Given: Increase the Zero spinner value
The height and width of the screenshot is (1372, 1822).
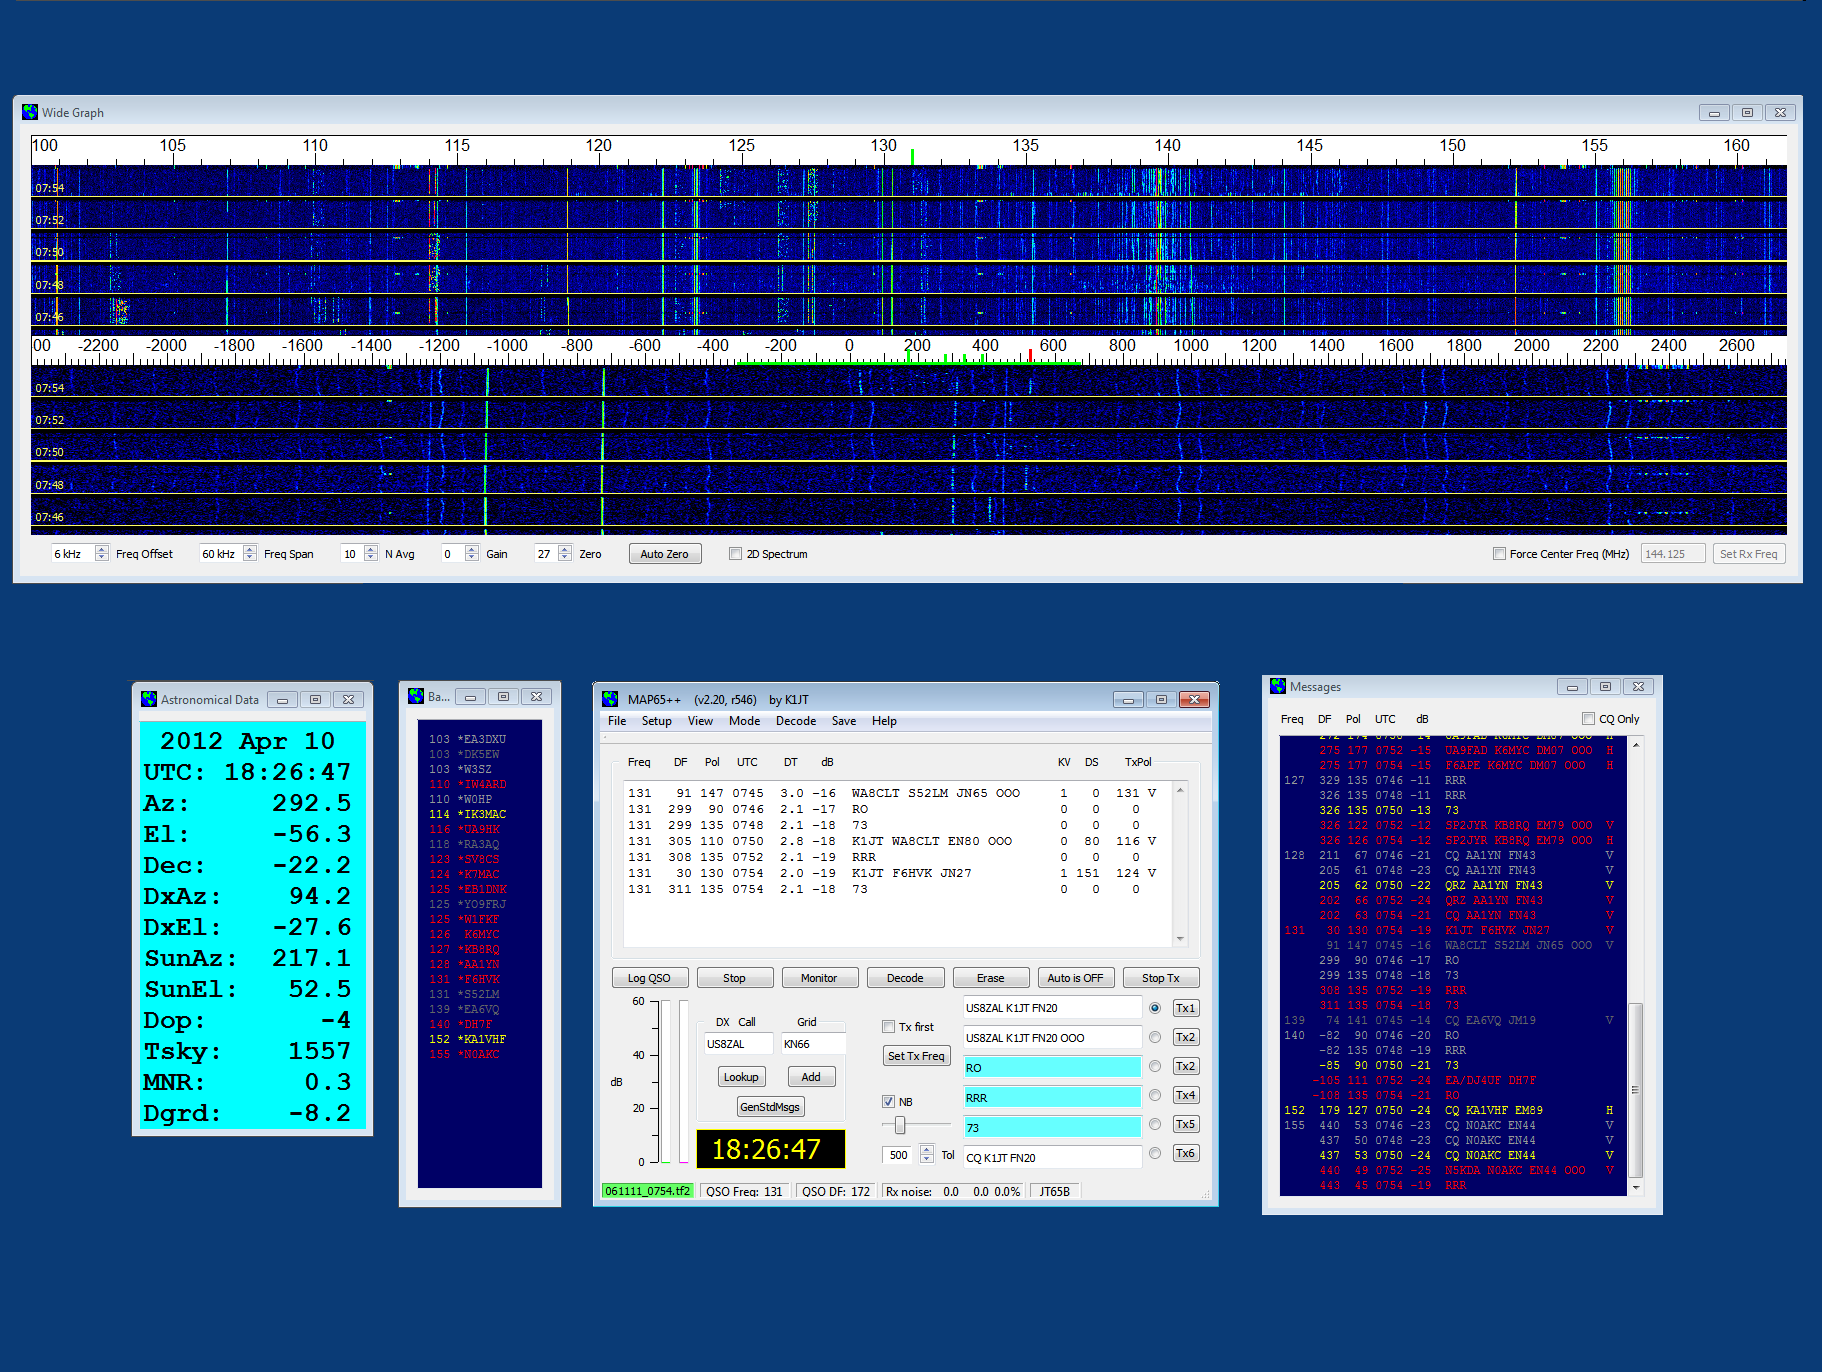Looking at the screenshot, I should (565, 549).
